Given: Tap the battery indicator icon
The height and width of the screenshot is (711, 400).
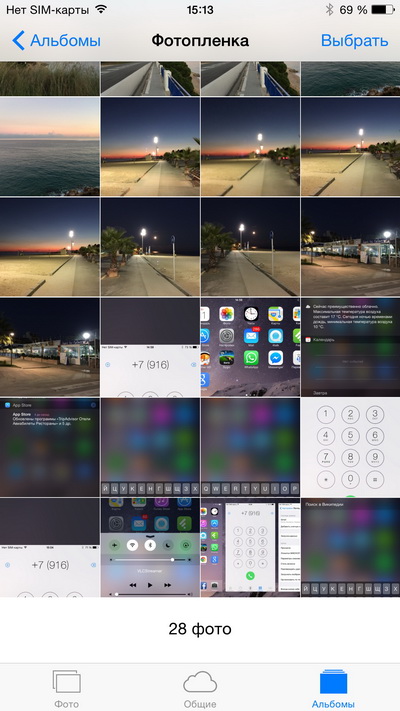Looking at the screenshot, I should pyautogui.click(x=383, y=10).
